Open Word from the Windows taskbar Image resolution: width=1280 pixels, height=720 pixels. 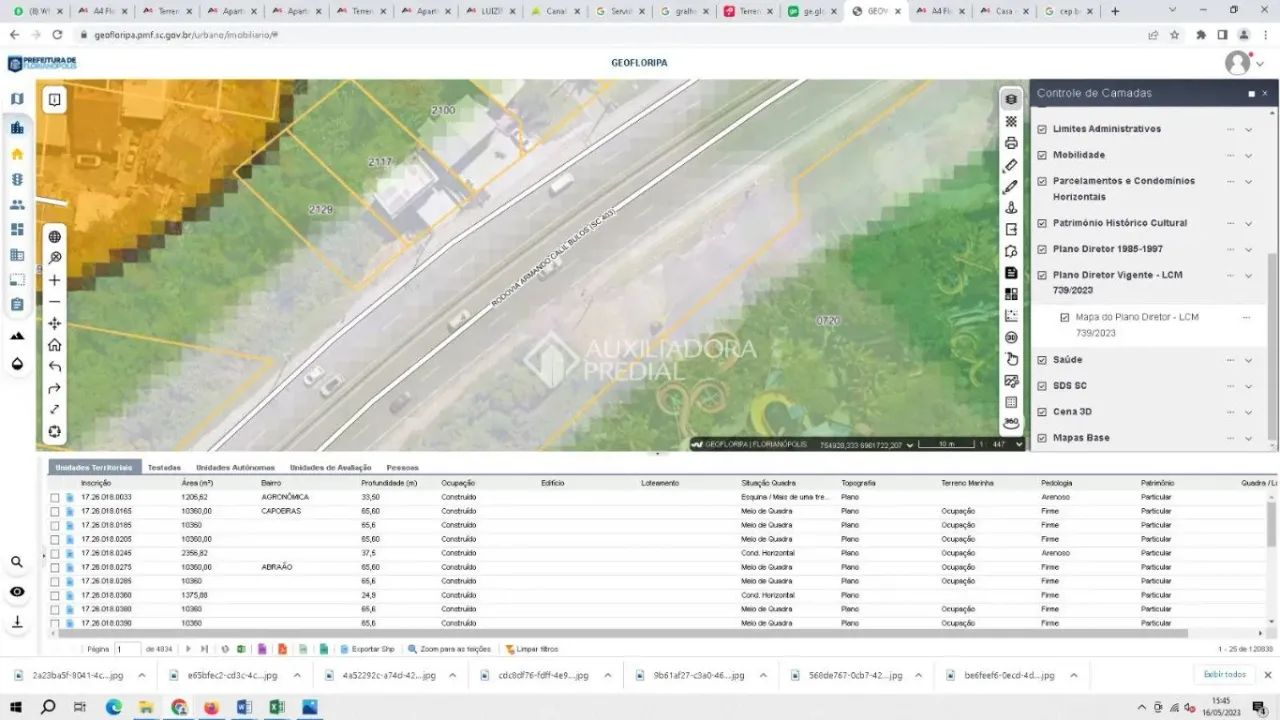(244, 707)
